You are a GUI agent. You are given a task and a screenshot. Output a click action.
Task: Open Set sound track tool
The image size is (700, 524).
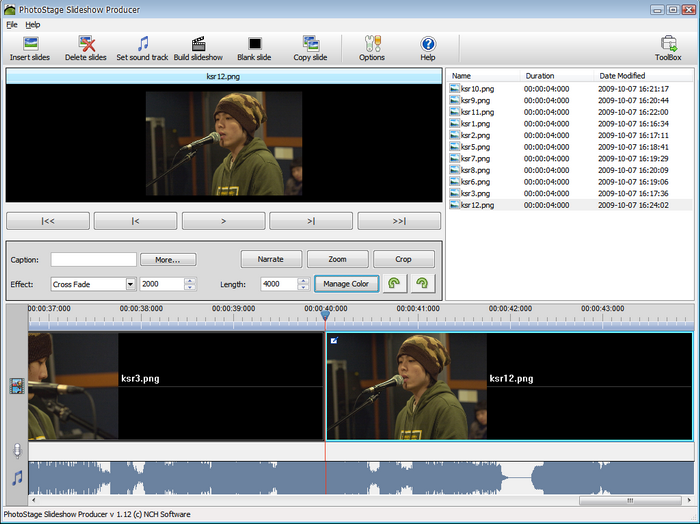click(142, 44)
